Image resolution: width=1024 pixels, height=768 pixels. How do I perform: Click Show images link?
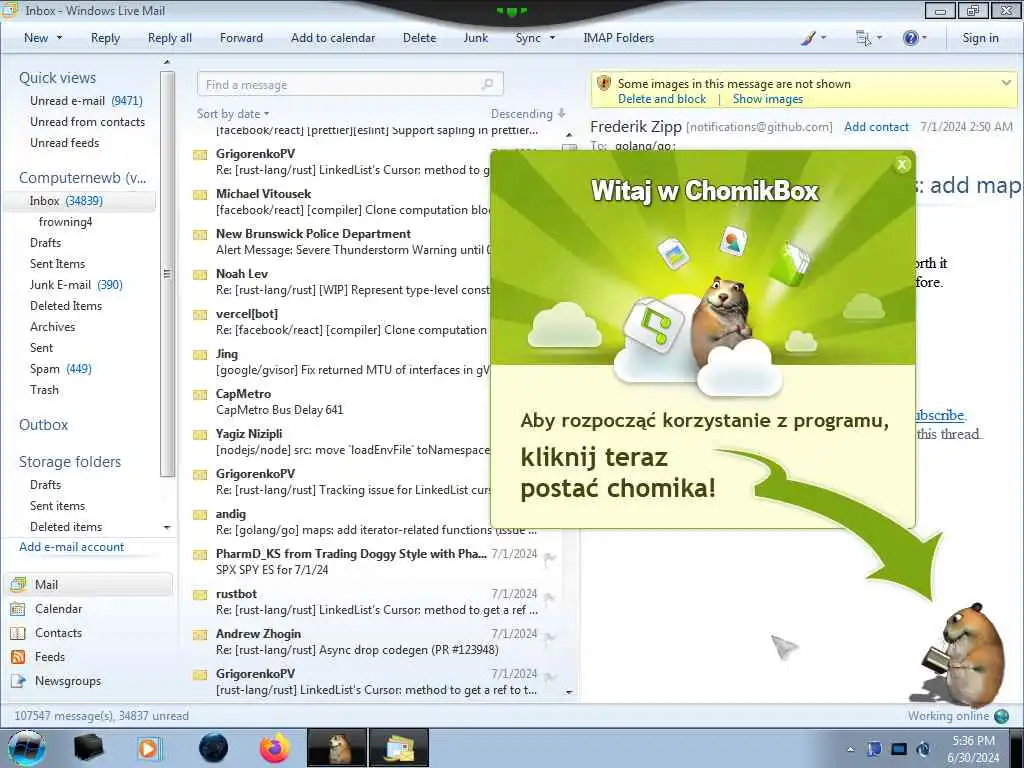[x=767, y=99]
